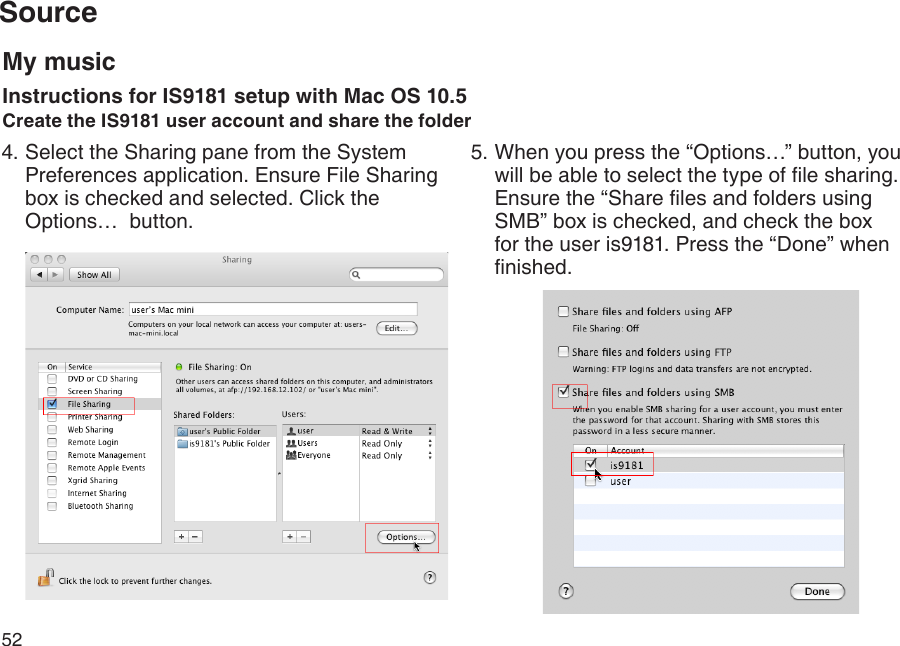This screenshot has height=646, width=900.
Task: Click the Edit... button
Action: click(397, 328)
